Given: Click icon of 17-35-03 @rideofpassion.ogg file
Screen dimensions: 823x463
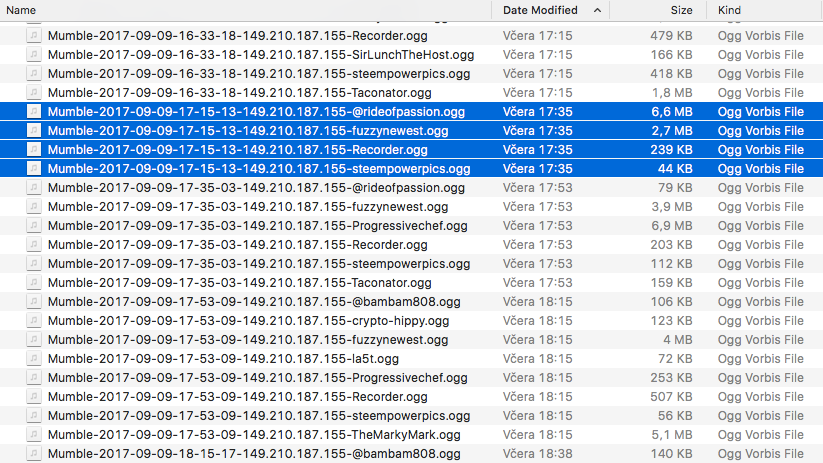Looking at the screenshot, I should 34,187.
